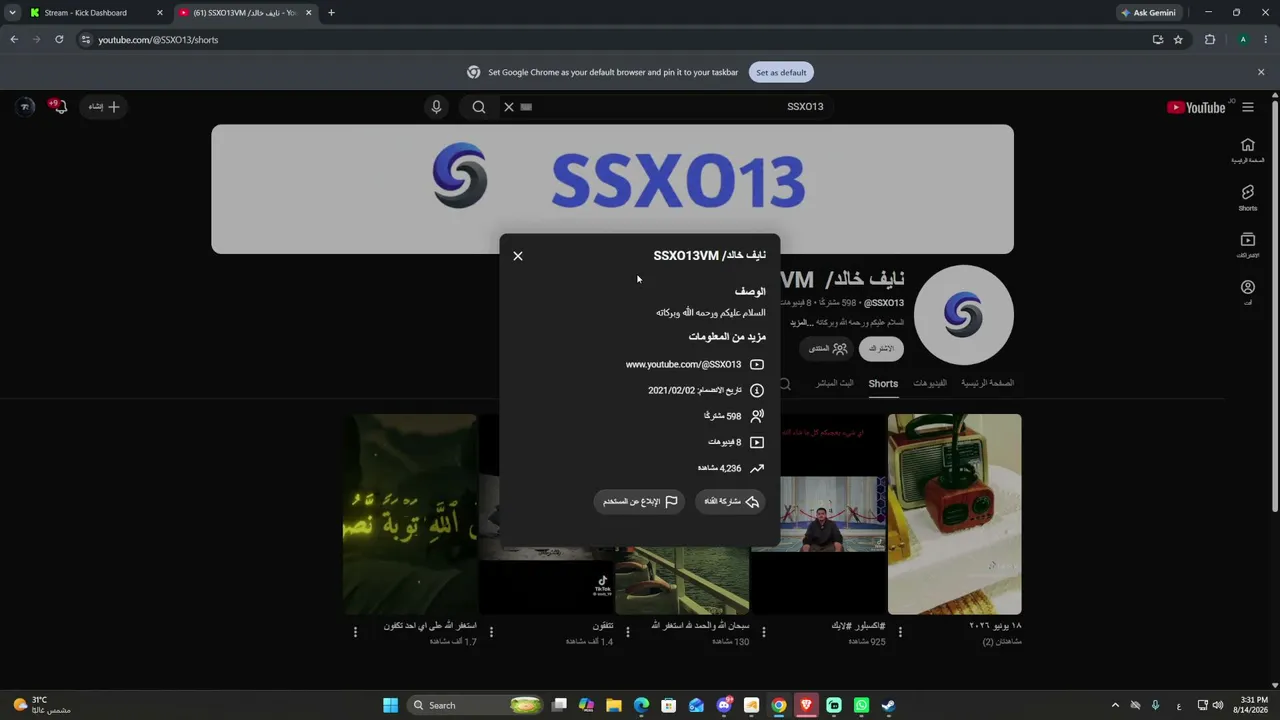Viewport: 1280px width, 720px height.
Task: Close the channel info dialog
Action: tap(518, 256)
